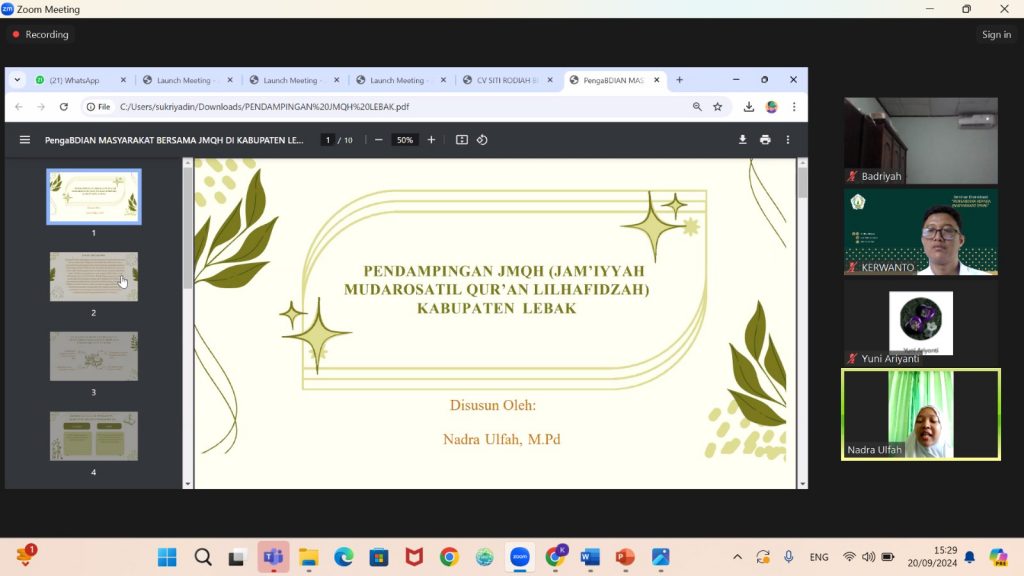This screenshot has width=1024, height=576.
Task: Click the Recording indicator
Action: point(41,35)
